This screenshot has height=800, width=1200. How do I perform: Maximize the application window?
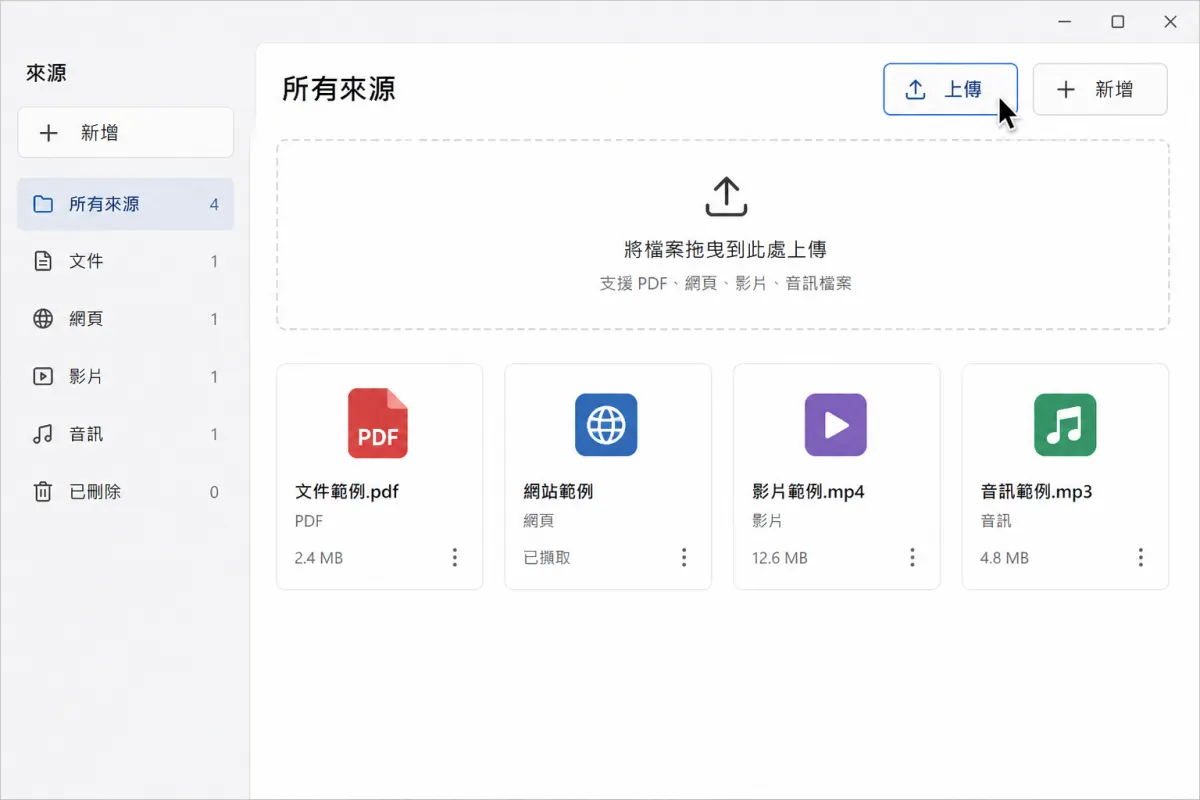tap(1118, 21)
